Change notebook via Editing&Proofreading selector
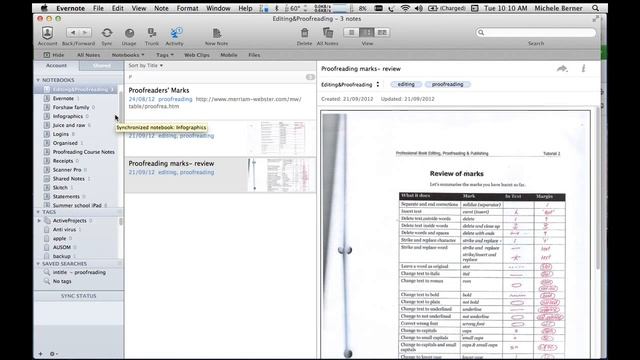The image size is (640, 360). coord(350,84)
